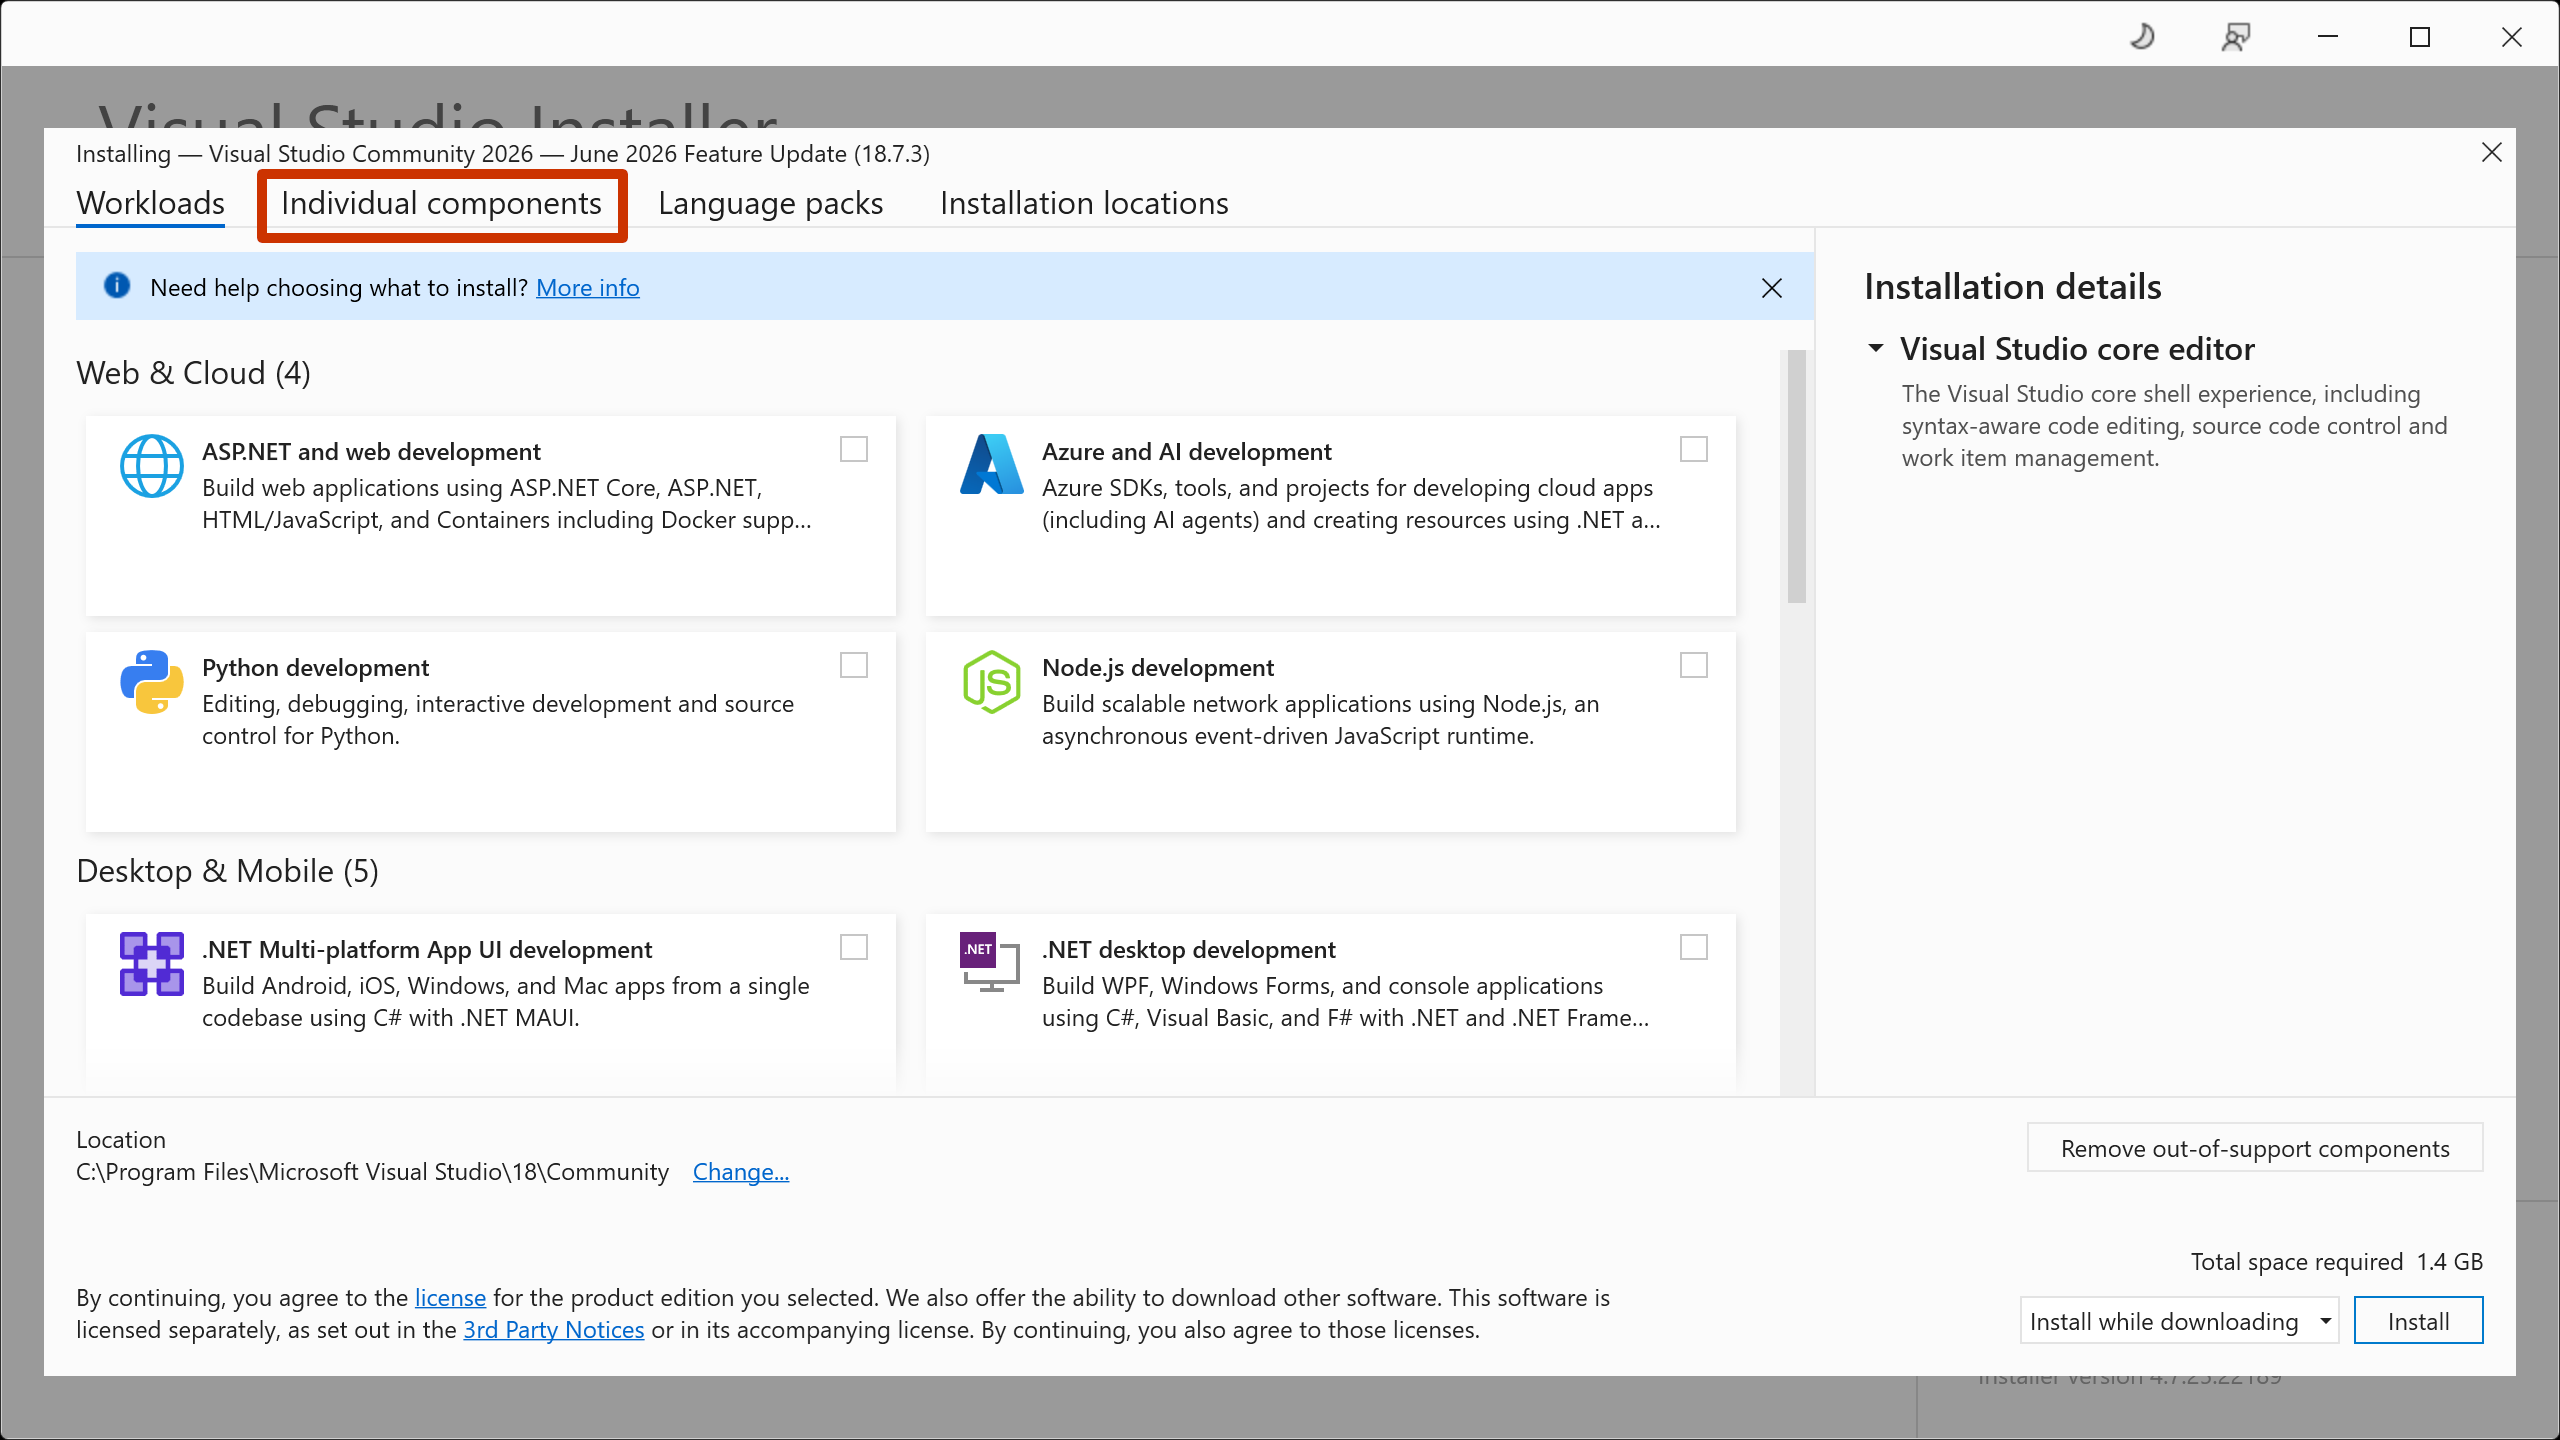Click the .NET desktop development title
The height and width of the screenshot is (1440, 2560).
click(x=1189, y=950)
